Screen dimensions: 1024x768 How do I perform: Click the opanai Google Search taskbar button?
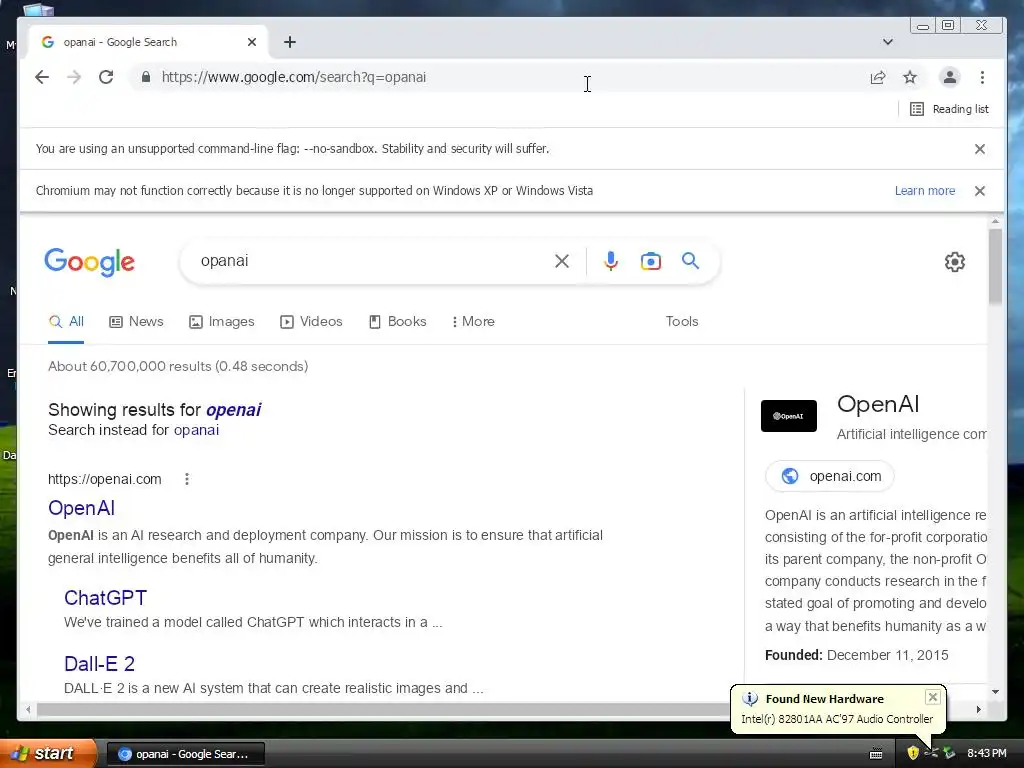click(185, 754)
